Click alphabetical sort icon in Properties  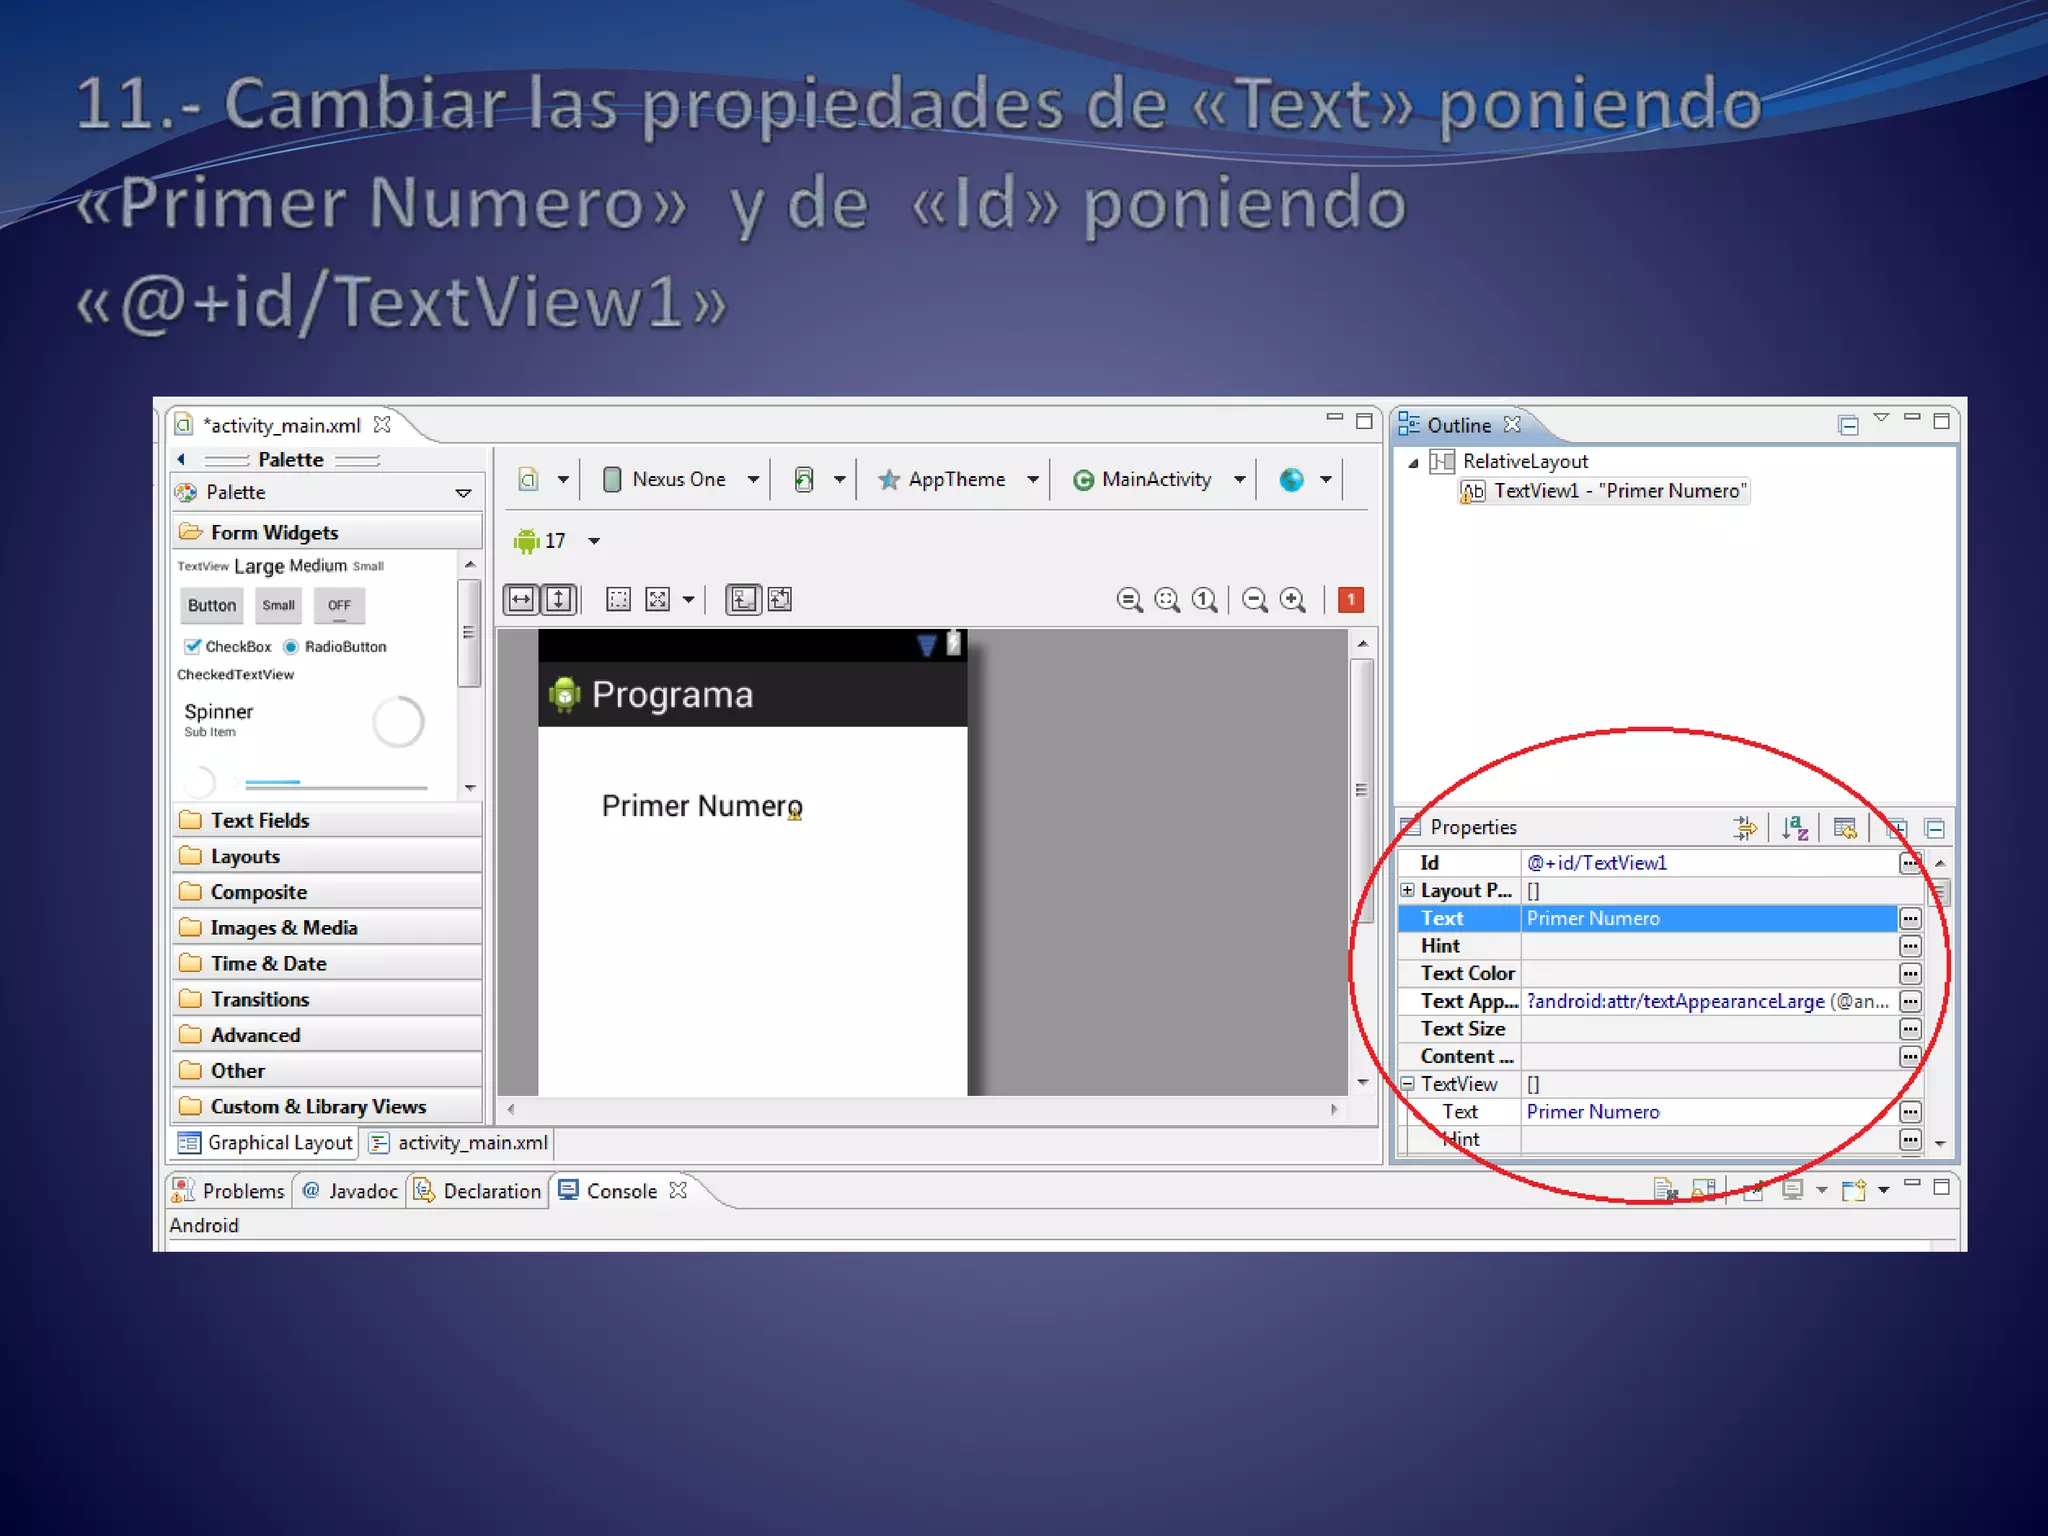(x=1794, y=827)
